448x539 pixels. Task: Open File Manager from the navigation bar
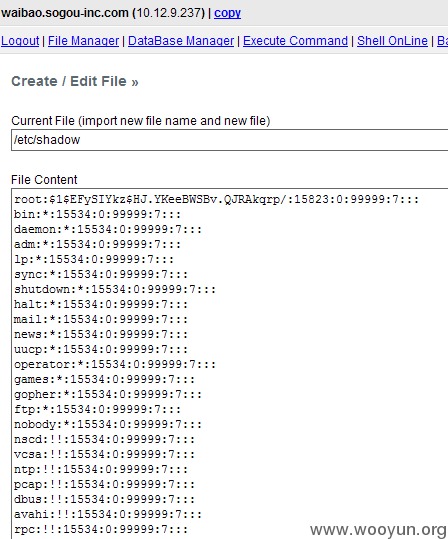(x=84, y=41)
